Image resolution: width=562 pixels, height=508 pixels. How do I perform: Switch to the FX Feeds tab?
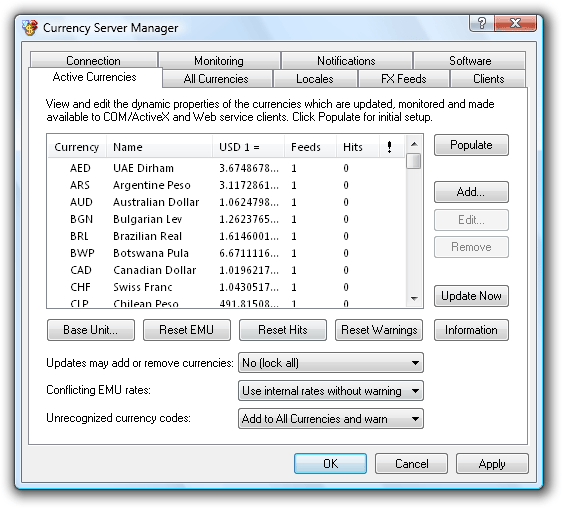point(404,79)
